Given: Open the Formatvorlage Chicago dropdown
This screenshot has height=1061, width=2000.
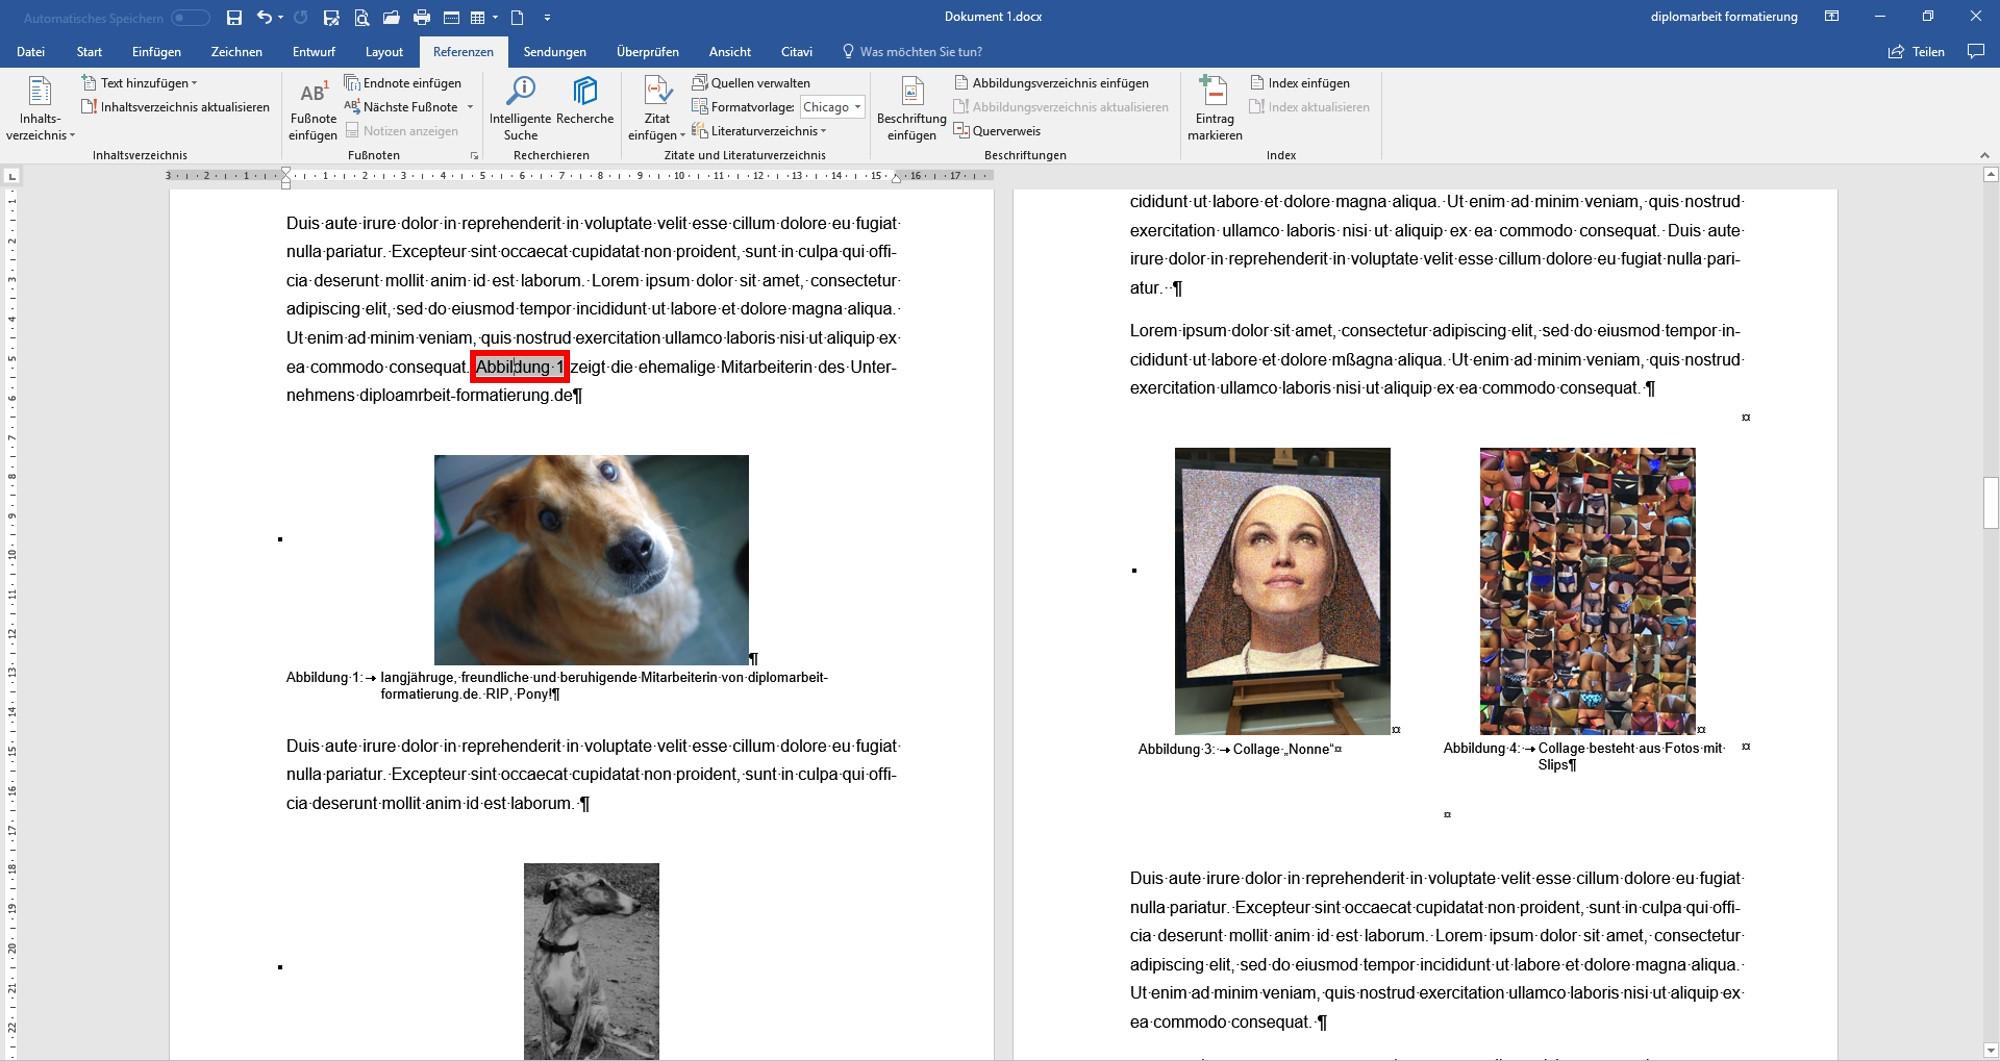Looking at the screenshot, I should (832, 107).
